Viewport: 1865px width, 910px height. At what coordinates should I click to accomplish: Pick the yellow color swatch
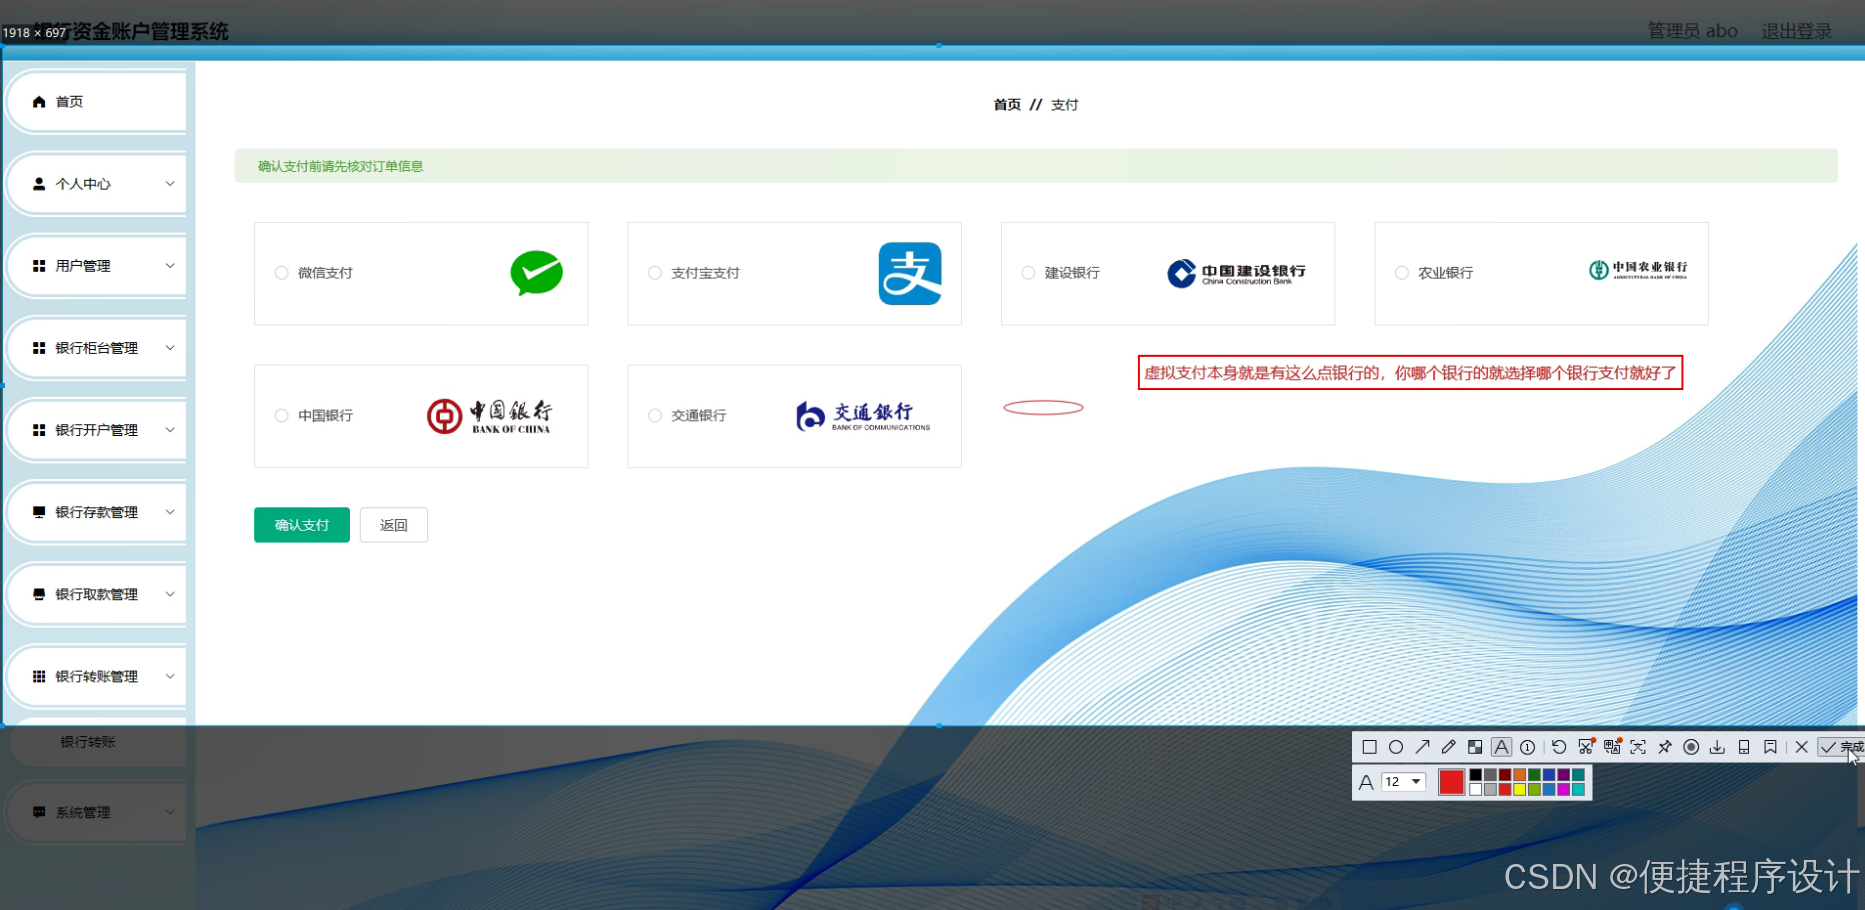tap(1520, 789)
